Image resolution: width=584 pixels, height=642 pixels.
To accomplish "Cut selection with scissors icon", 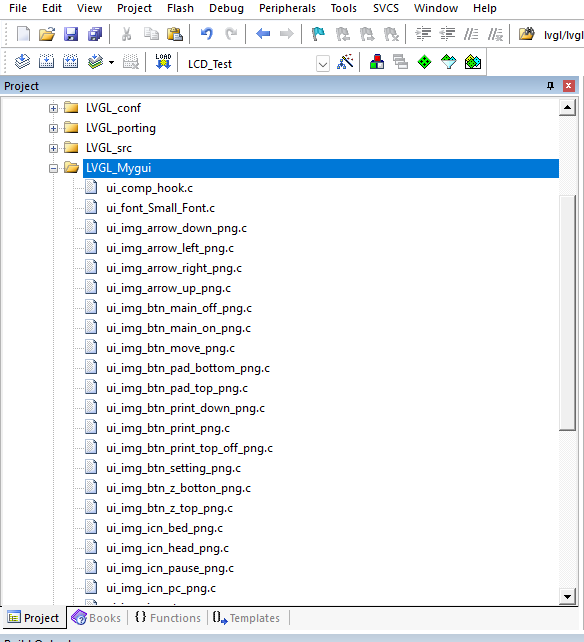I will coord(127,34).
